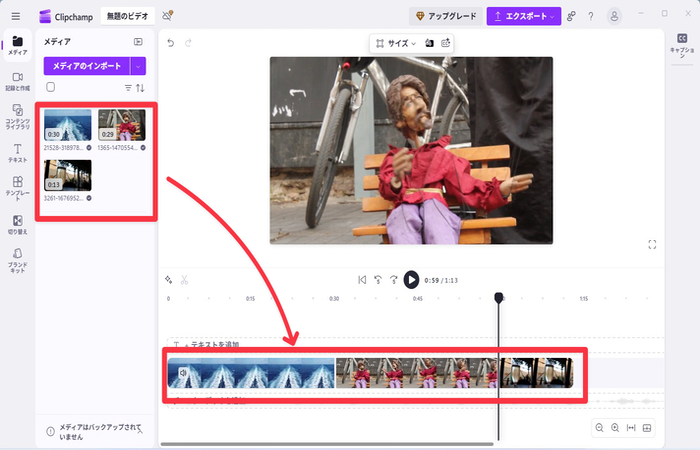Open the 記録と作成 sidebar panel

pos(17,81)
